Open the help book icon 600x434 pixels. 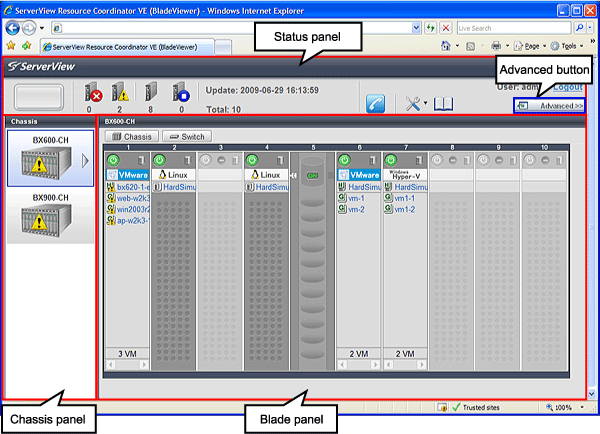coord(443,104)
